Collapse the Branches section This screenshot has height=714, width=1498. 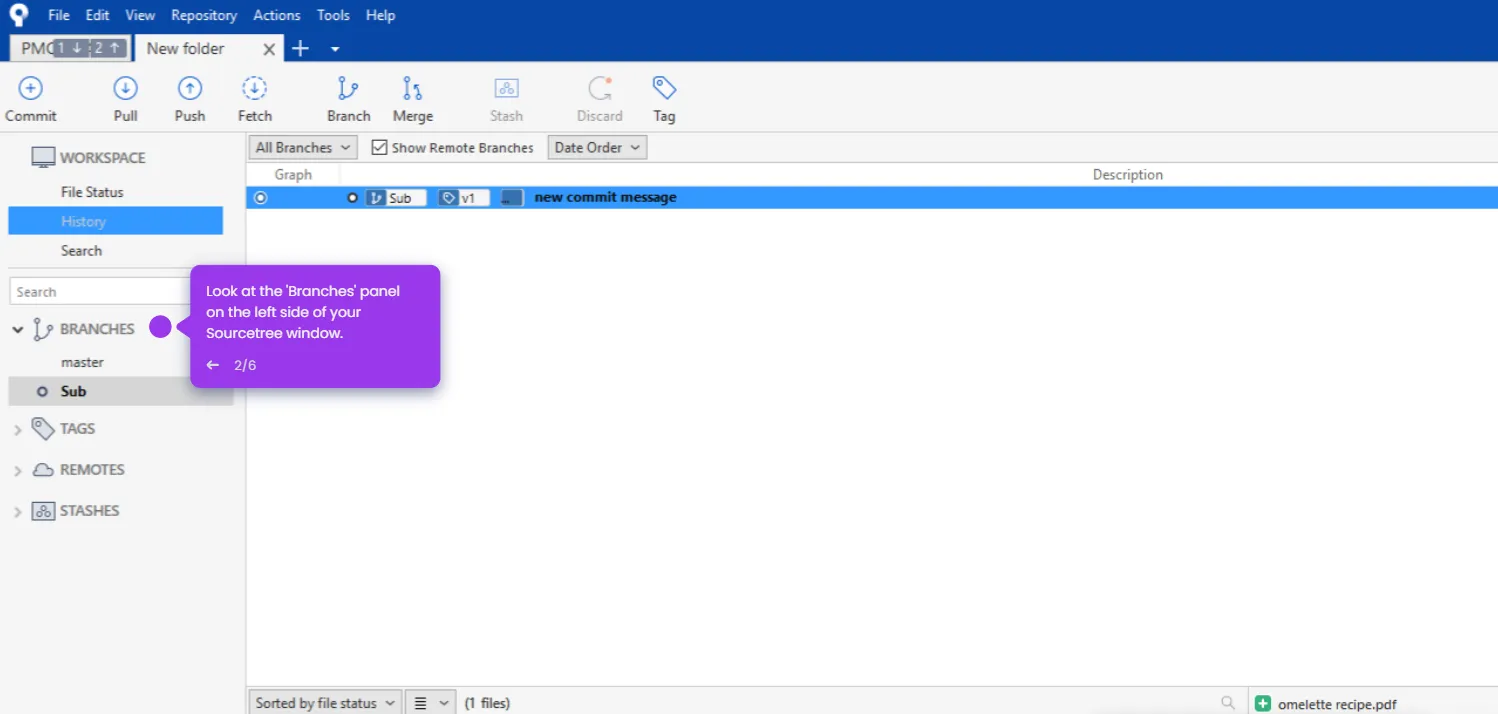point(17,329)
